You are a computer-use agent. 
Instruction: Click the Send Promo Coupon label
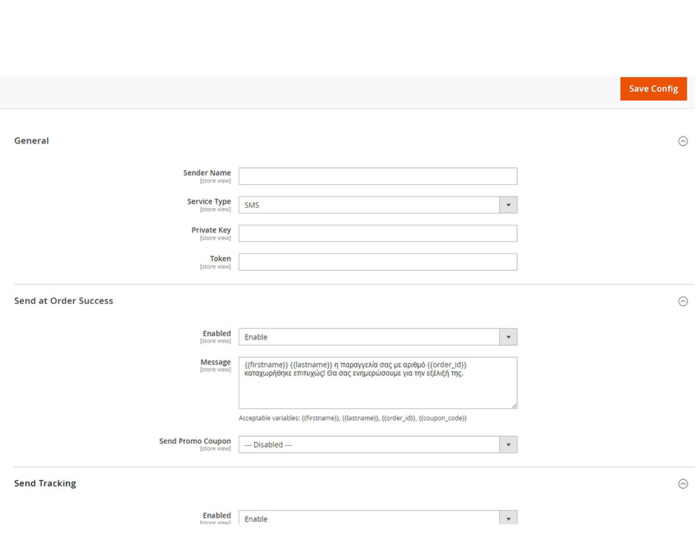(x=195, y=441)
